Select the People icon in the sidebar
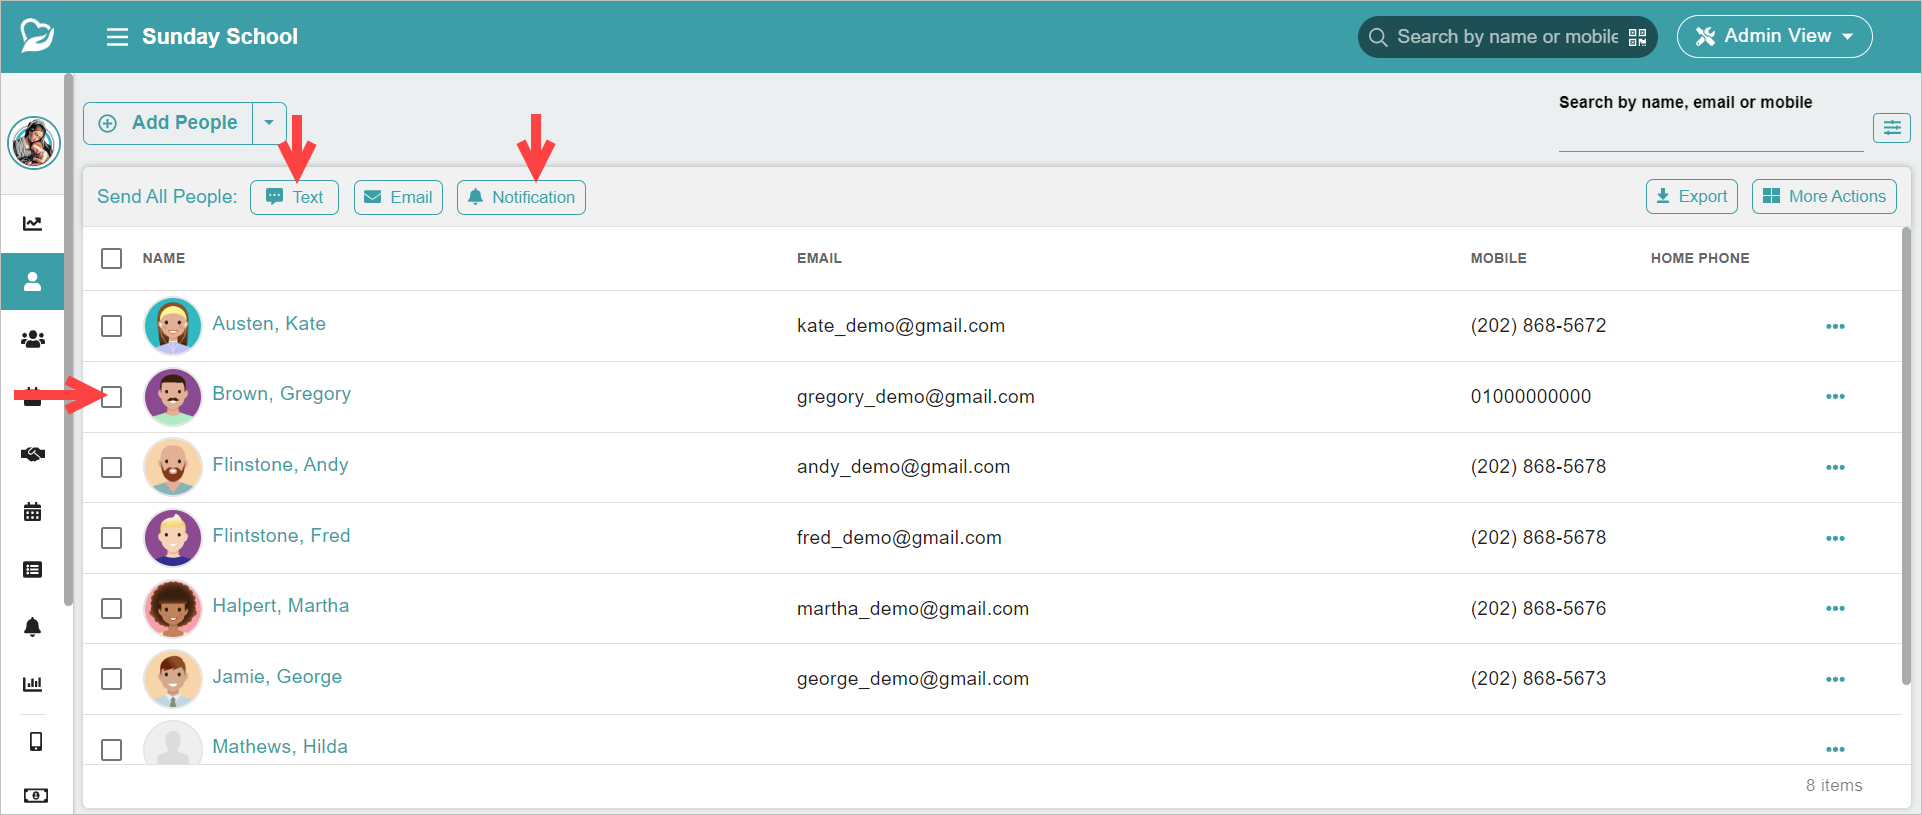Screen dimensions: 1922x815 coord(33,281)
